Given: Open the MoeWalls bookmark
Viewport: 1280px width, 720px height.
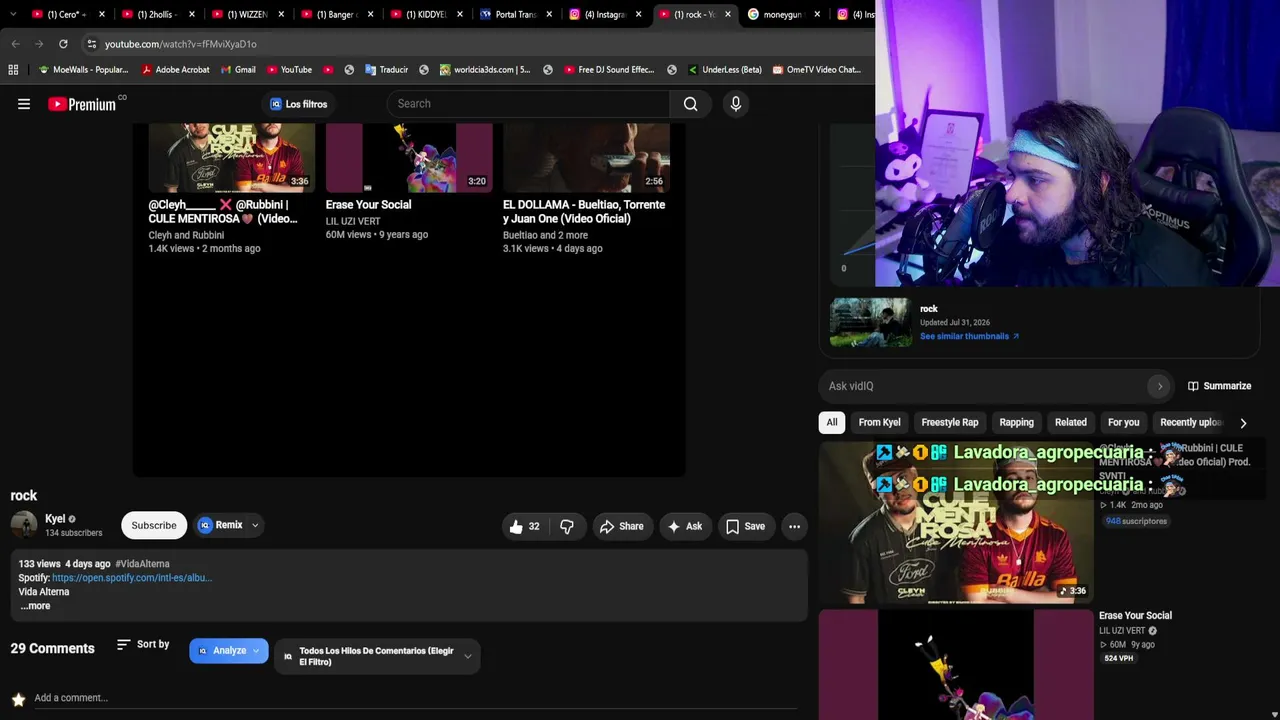Looking at the screenshot, I should 84,70.
